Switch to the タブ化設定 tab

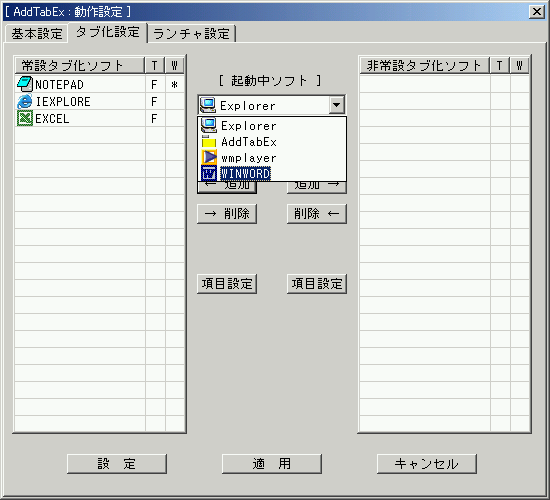[x=108, y=32]
